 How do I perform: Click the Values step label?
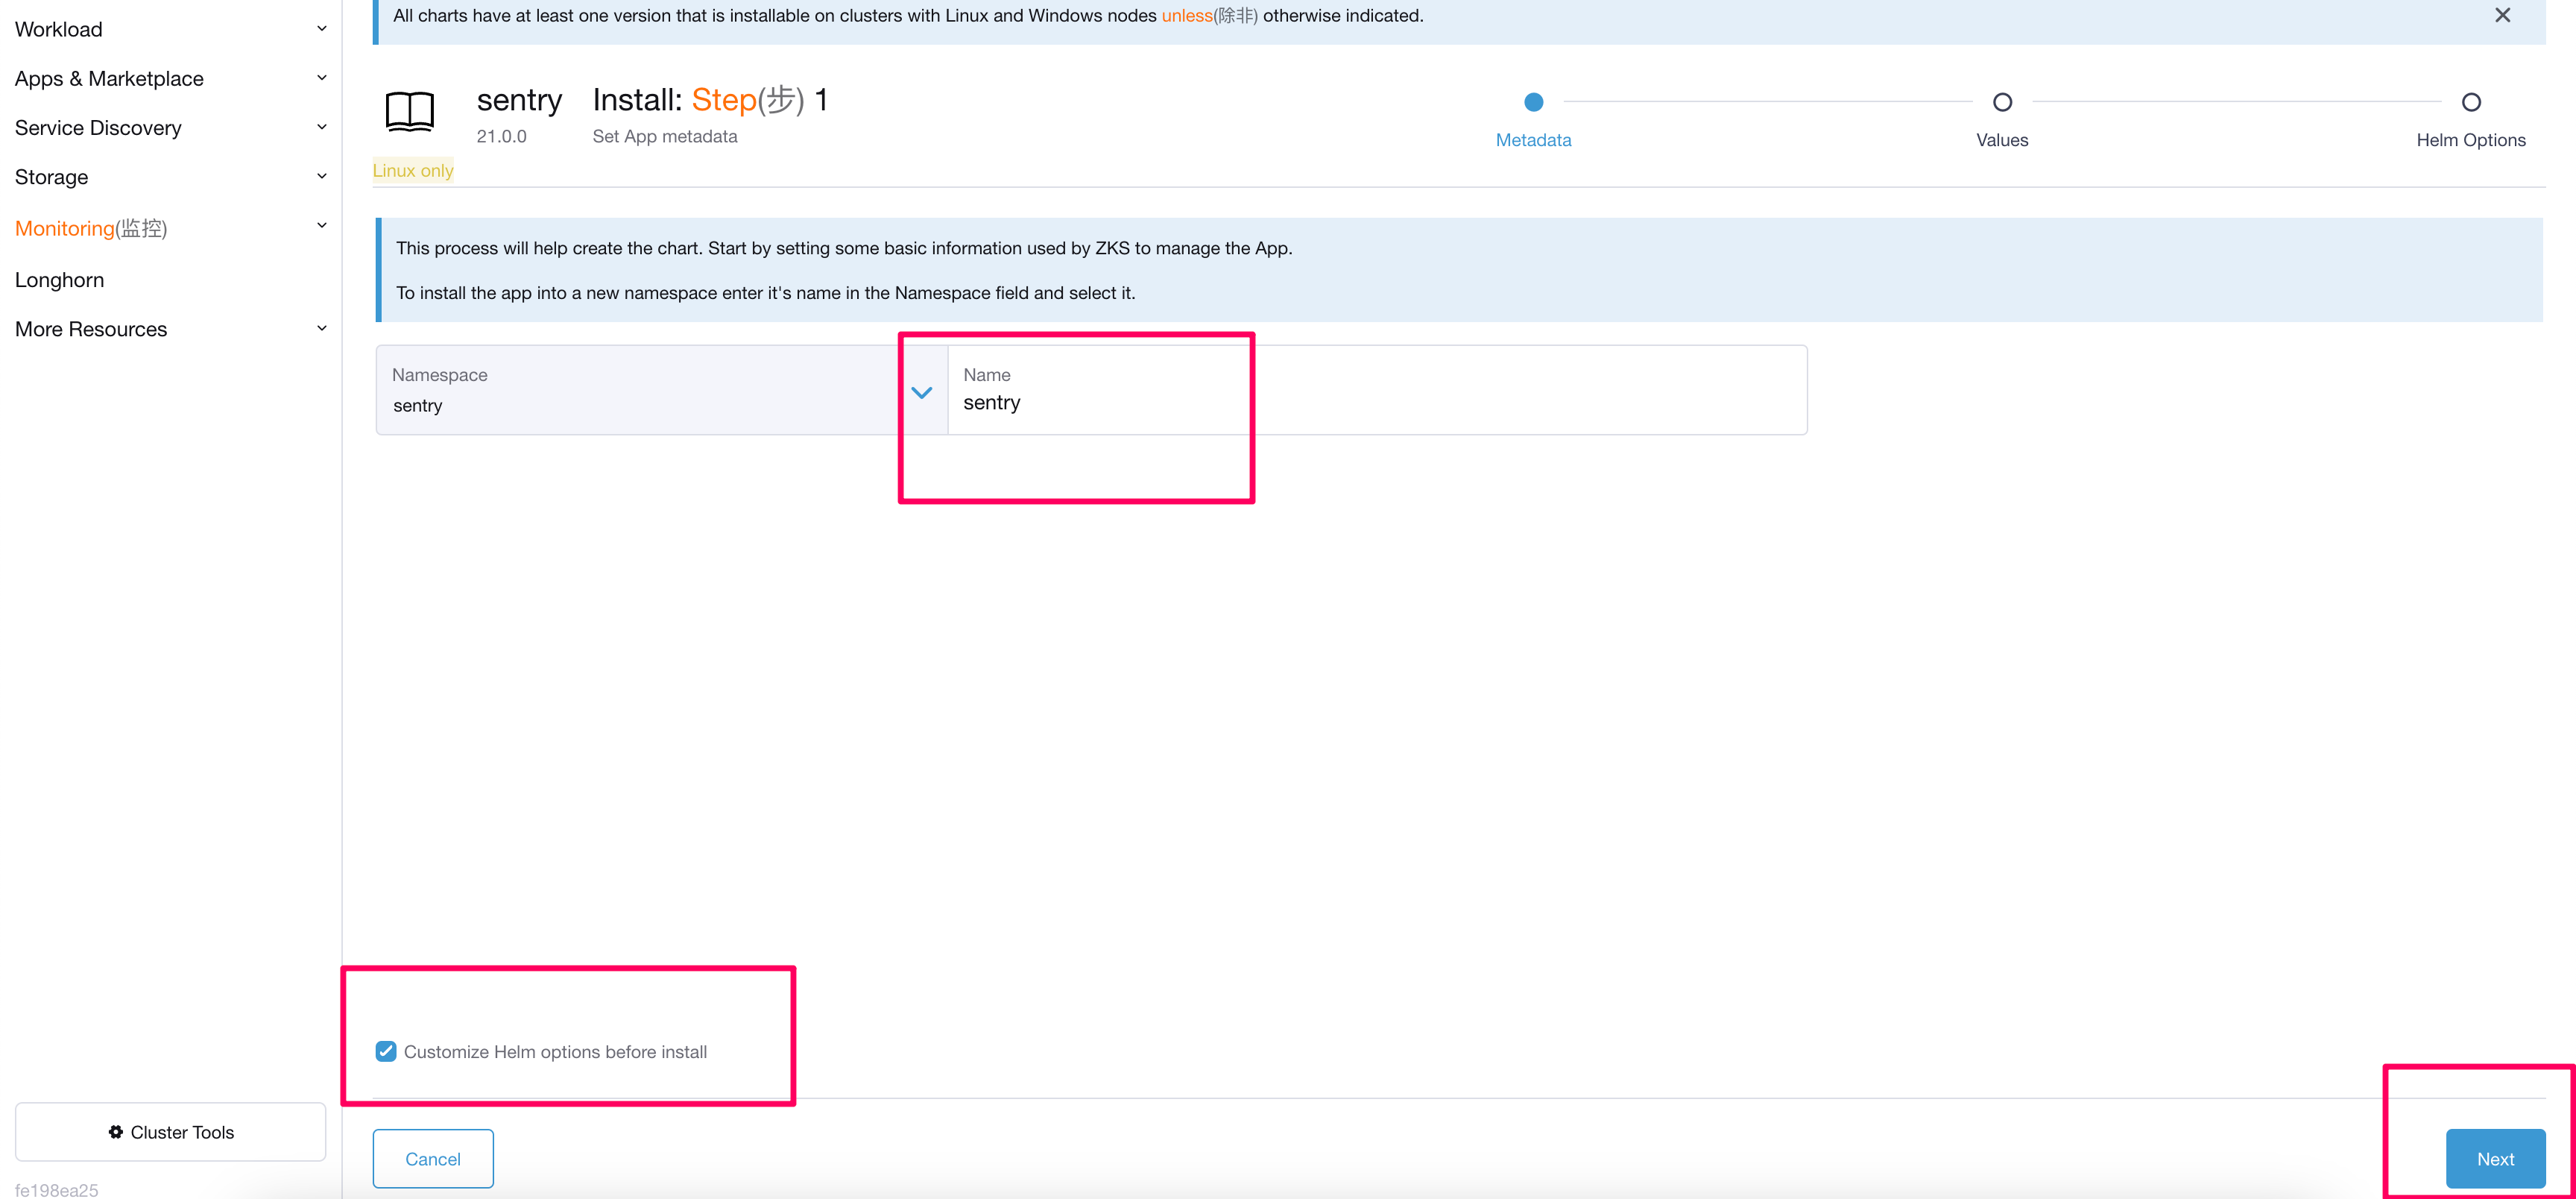point(2002,140)
